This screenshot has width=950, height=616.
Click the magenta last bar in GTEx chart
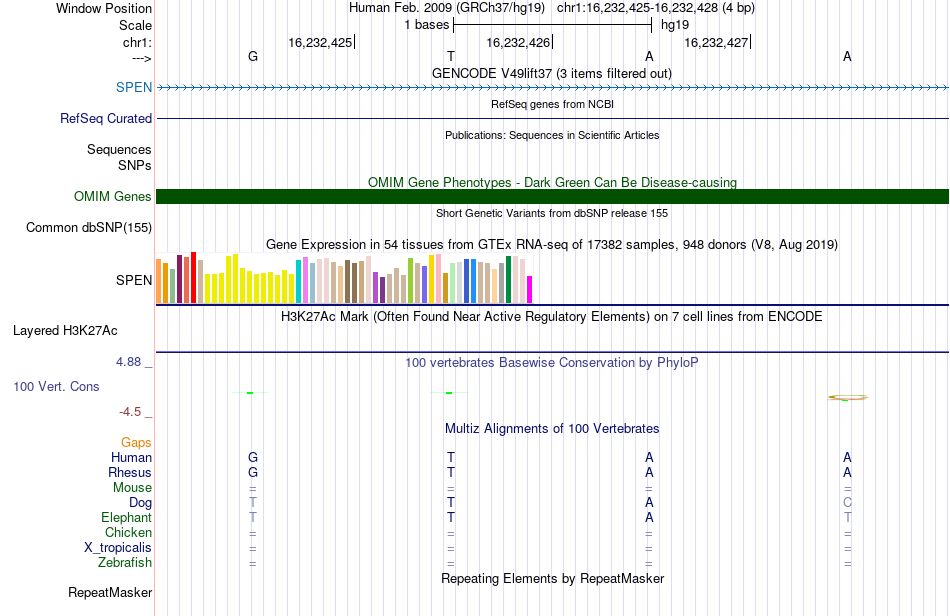[x=530, y=290]
